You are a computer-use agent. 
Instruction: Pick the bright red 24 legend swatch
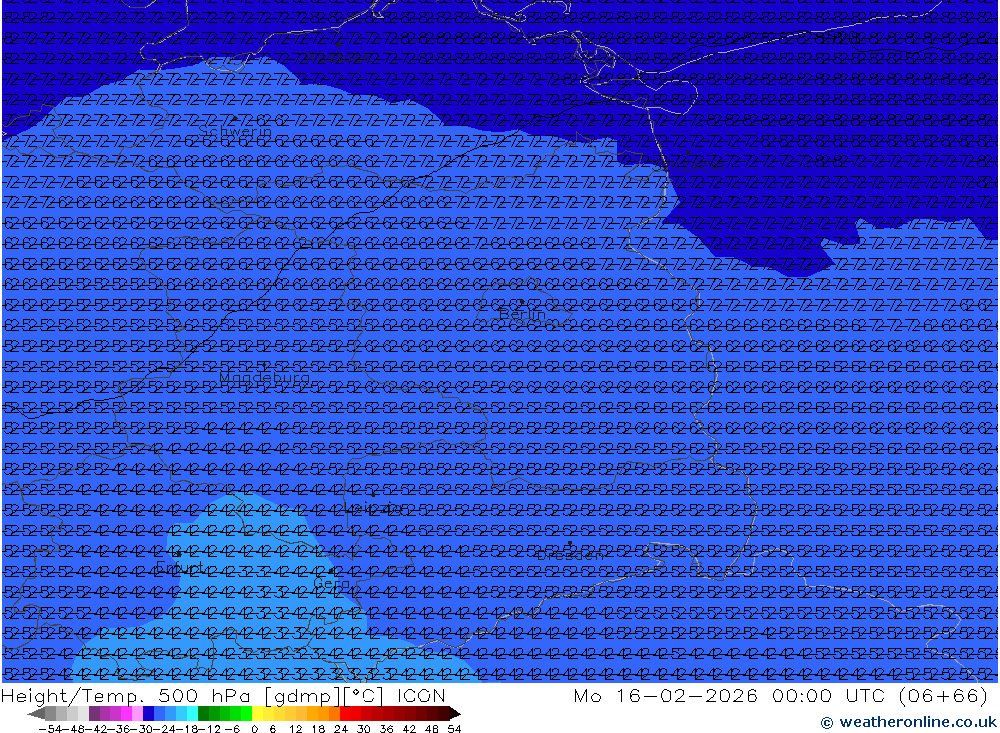[344, 714]
